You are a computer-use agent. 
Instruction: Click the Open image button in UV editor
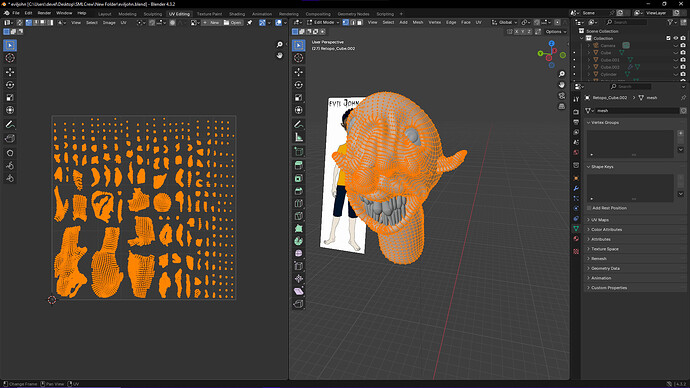tap(233, 22)
